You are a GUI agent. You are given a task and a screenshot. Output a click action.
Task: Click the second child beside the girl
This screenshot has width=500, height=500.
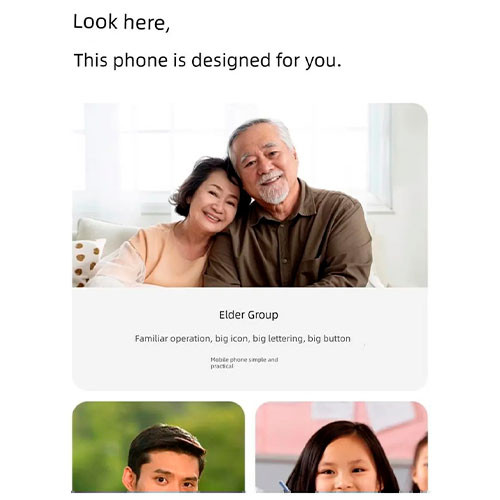420,463
